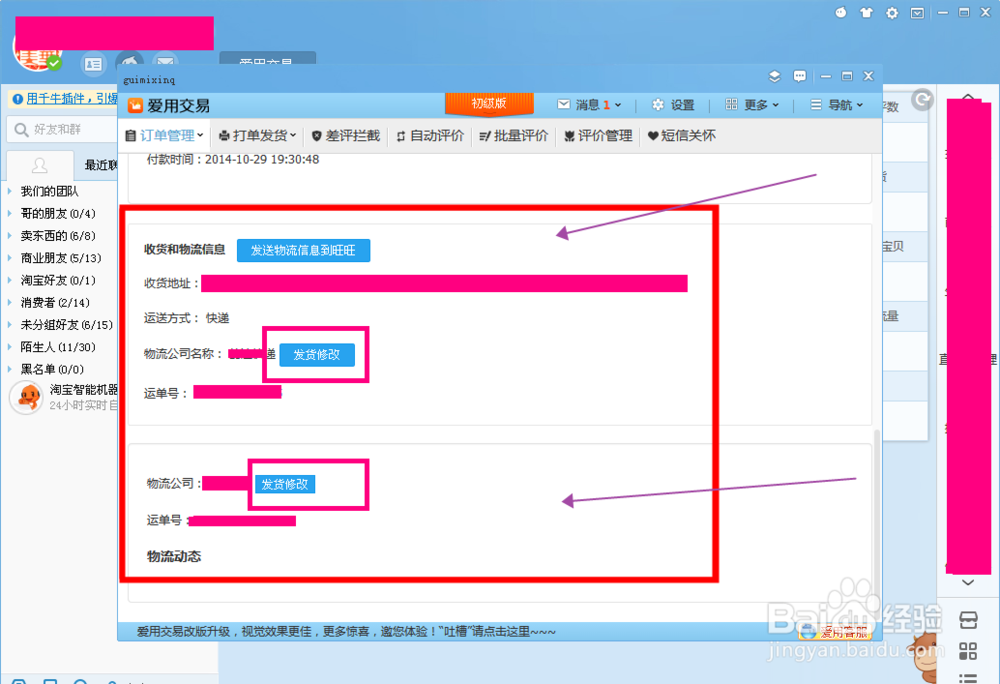
Task: Click the layers icon in guimixinq title bar
Action: (x=774, y=76)
